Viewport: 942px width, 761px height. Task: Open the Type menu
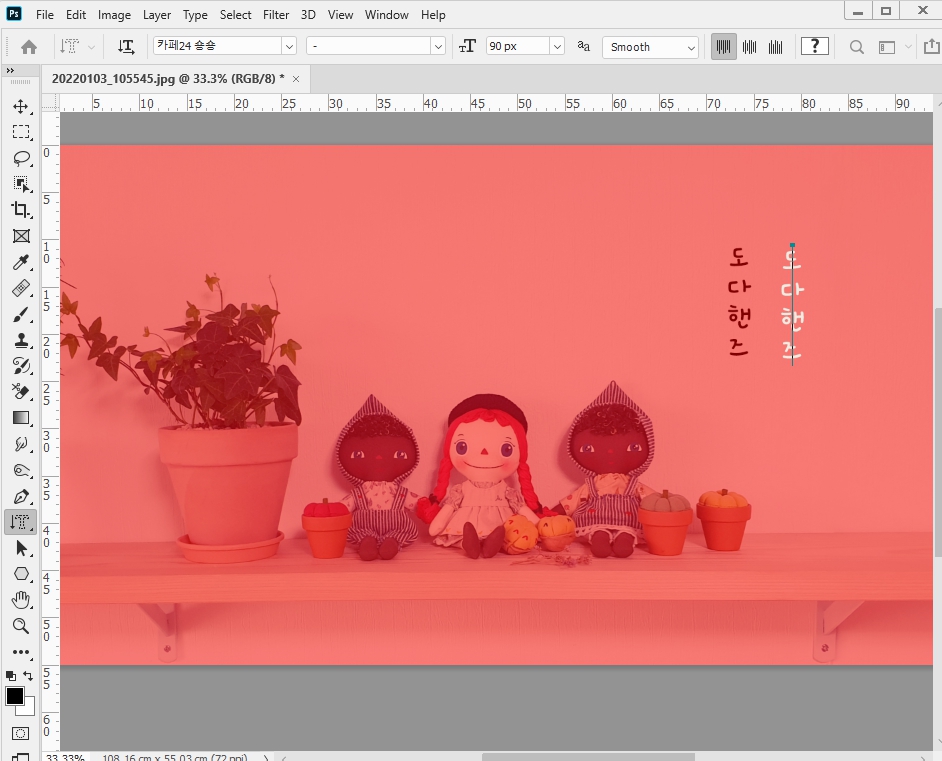(195, 15)
